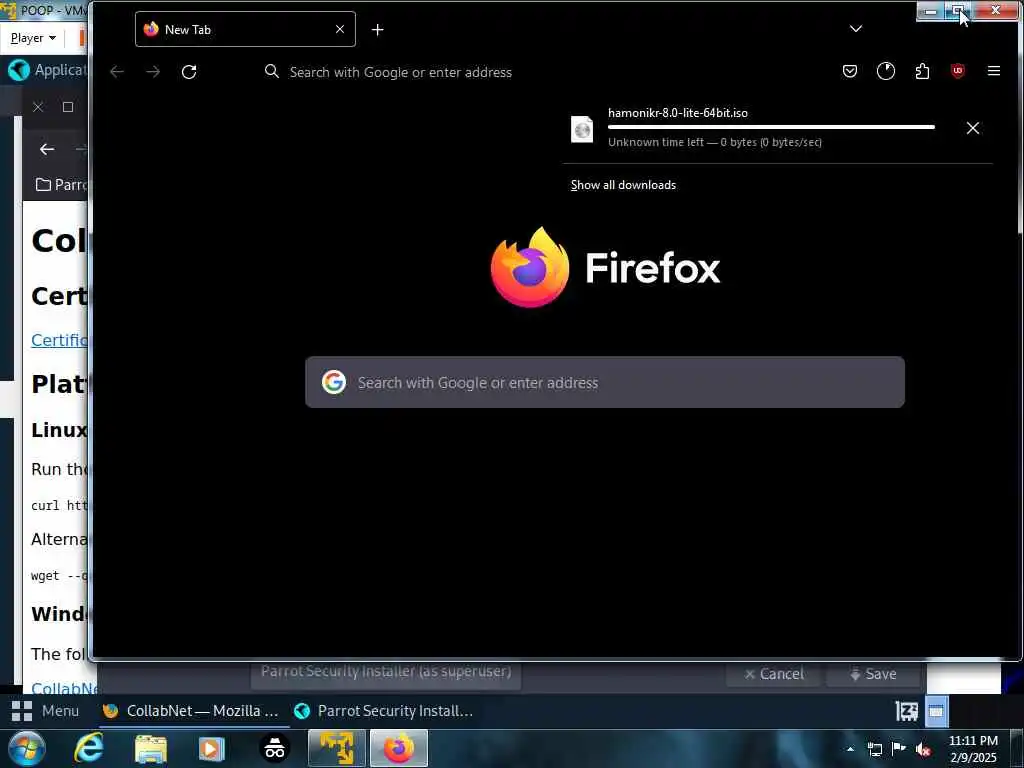Switch to Parrot Security Installer taskbar item

384,711
